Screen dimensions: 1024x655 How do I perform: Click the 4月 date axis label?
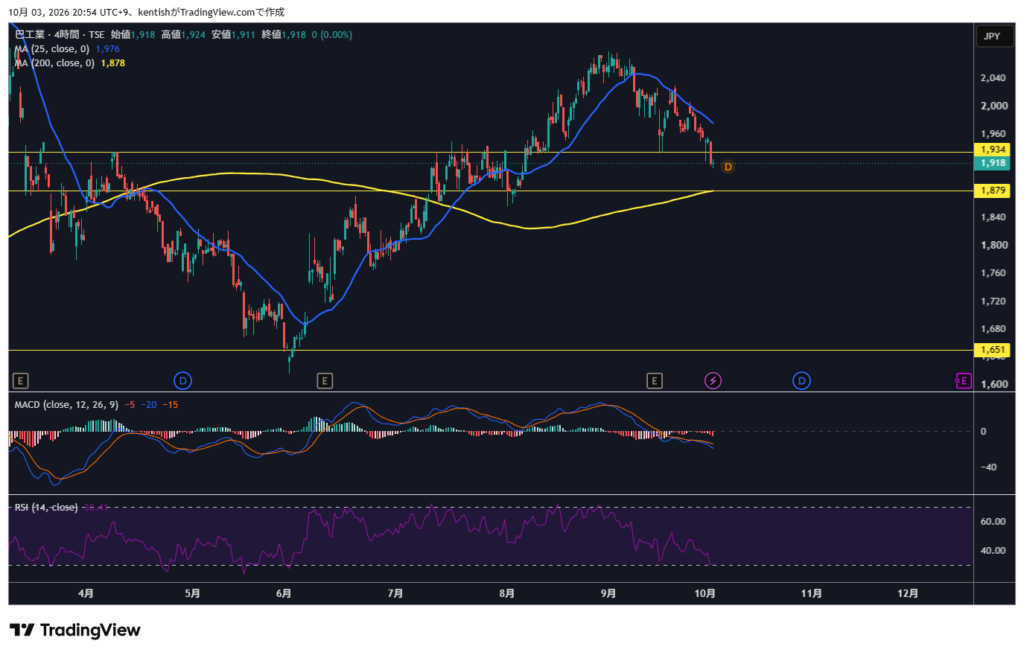pos(86,594)
